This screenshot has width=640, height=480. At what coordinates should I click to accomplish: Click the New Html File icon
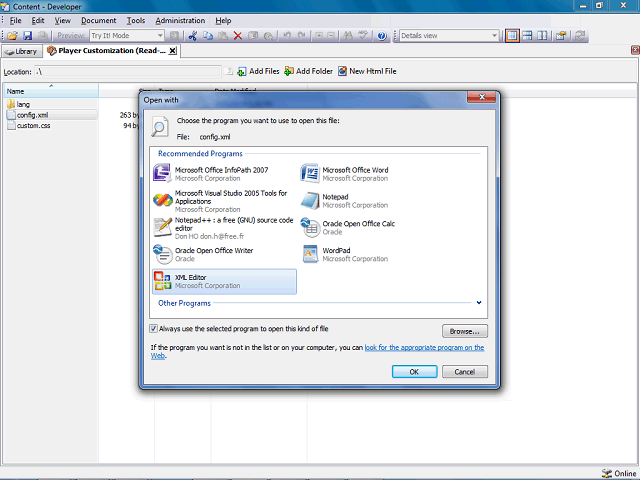point(342,71)
